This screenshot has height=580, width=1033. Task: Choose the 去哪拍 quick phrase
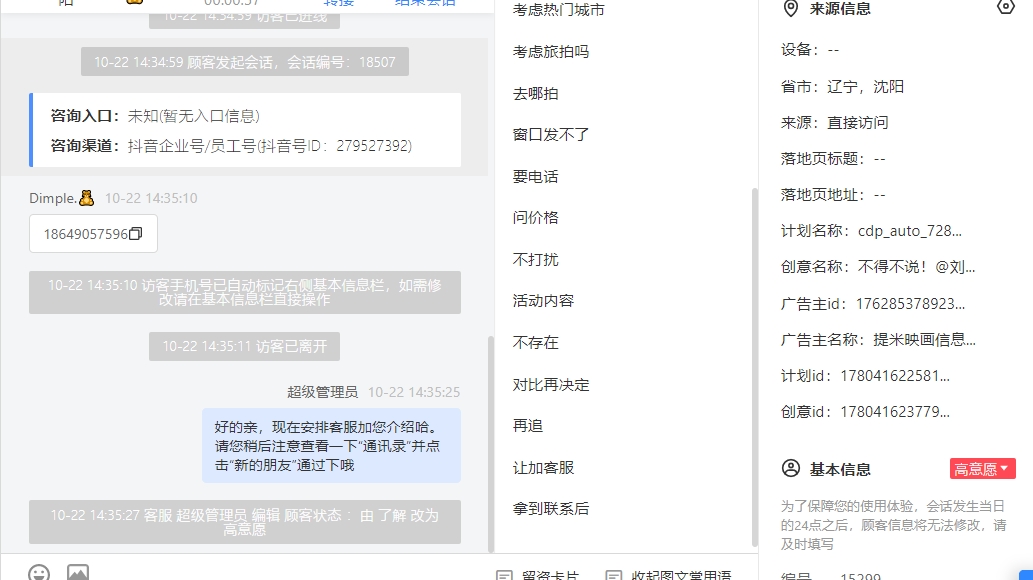click(x=536, y=94)
